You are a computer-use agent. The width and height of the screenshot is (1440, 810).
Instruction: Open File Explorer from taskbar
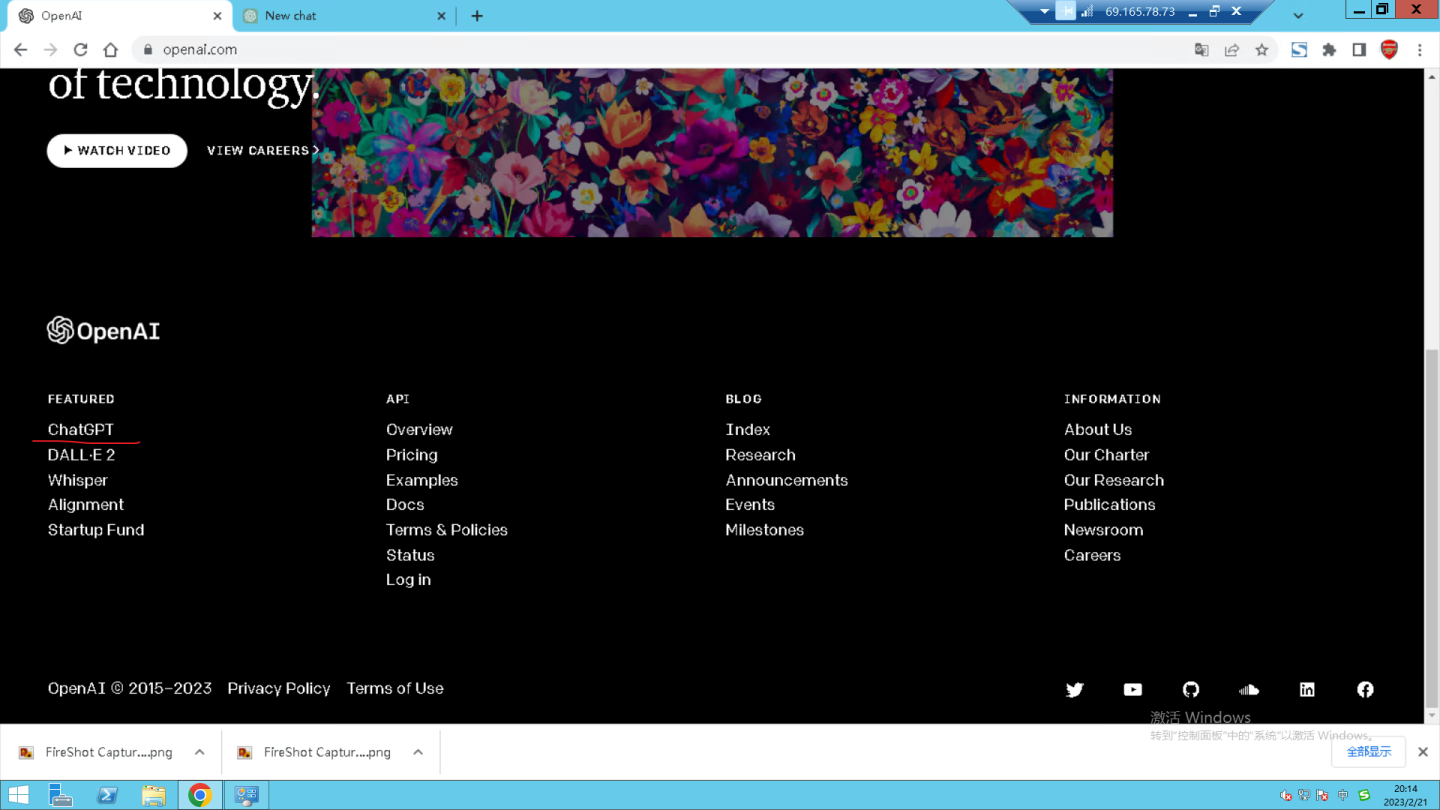click(153, 795)
